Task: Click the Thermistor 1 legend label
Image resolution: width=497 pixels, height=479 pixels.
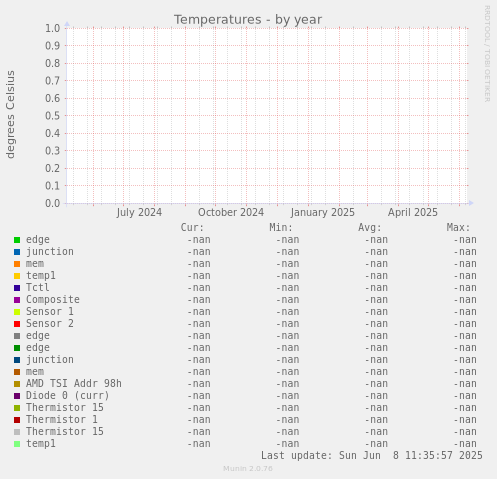Action: pyautogui.click(x=62, y=419)
